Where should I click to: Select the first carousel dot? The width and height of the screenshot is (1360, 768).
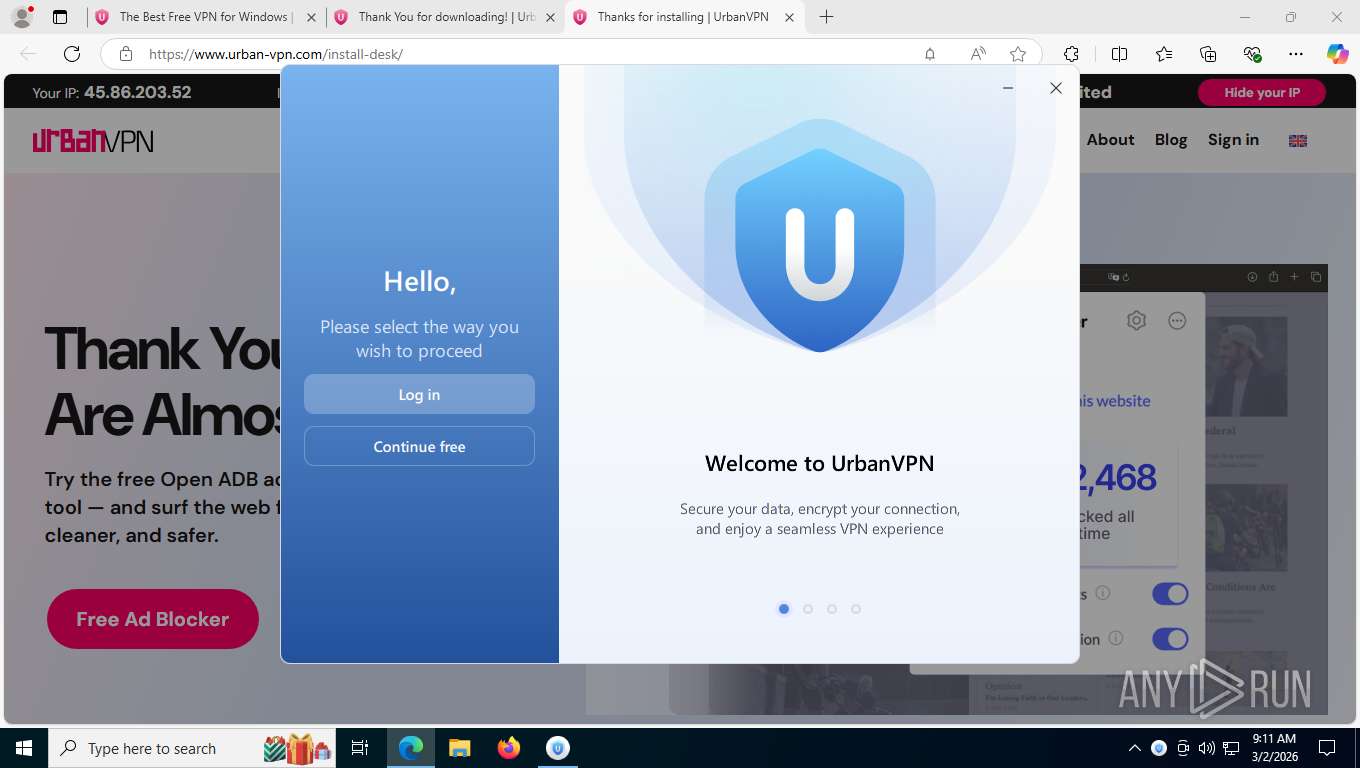(x=783, y=609)
